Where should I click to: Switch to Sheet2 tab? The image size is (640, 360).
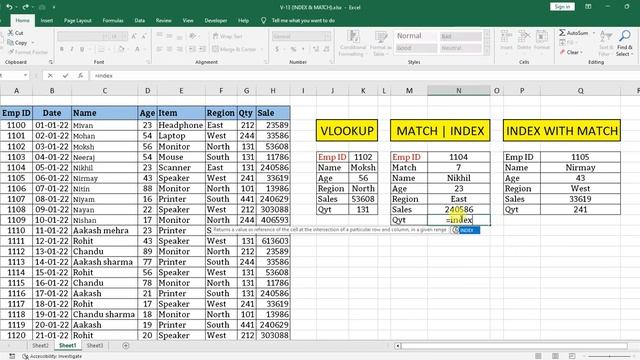point(40,346)
